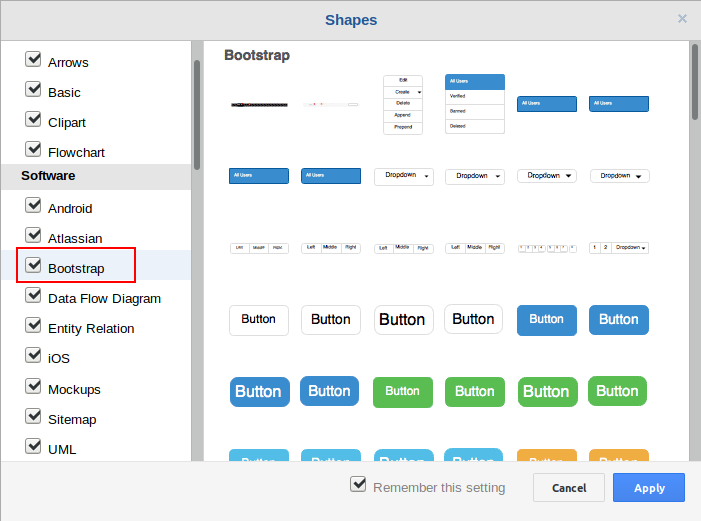Screen dimensions: 701x521
Task: Pick the pagination with Dropdown shape
Action: pos(618,247)
